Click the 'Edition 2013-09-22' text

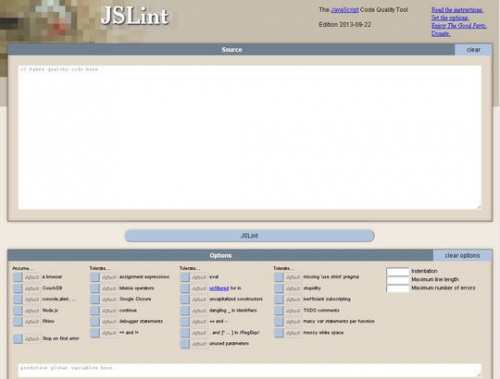[345, 25]
